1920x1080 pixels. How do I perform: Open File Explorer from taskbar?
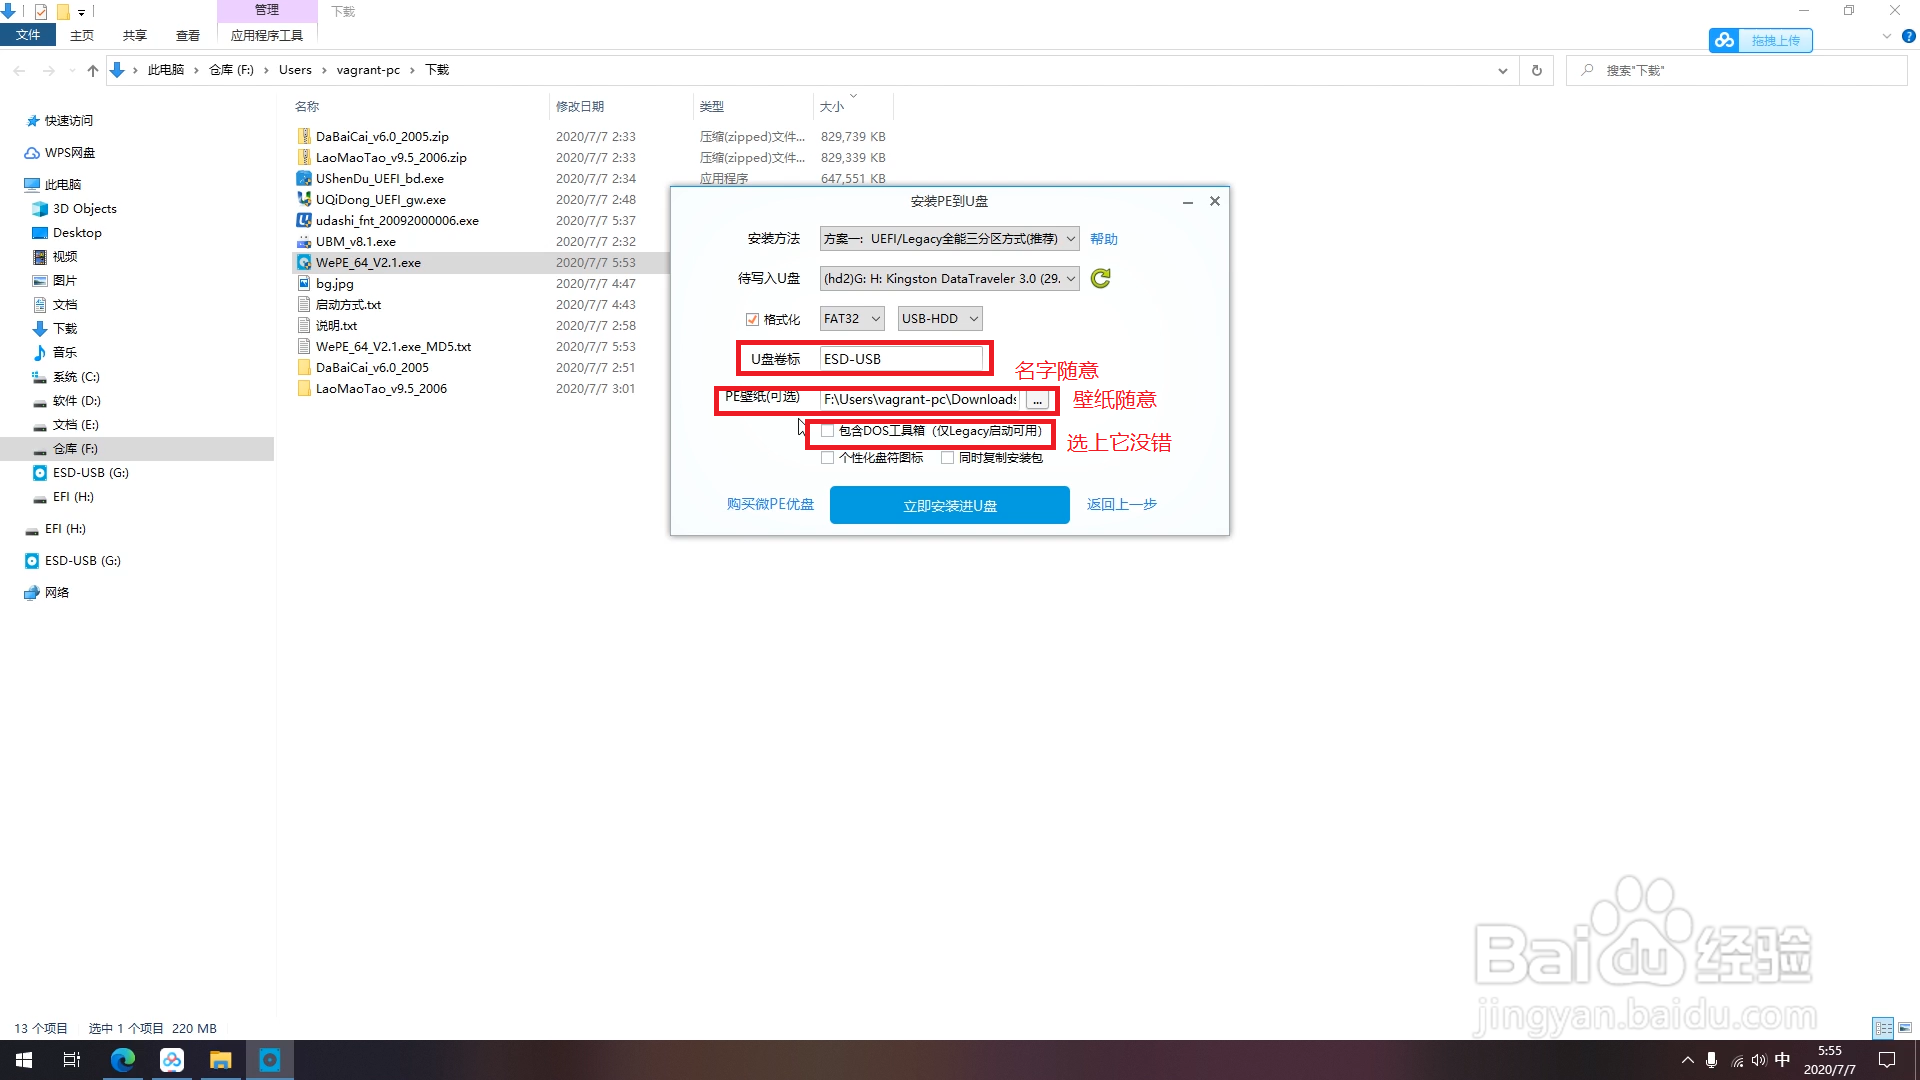[220, 1060]
